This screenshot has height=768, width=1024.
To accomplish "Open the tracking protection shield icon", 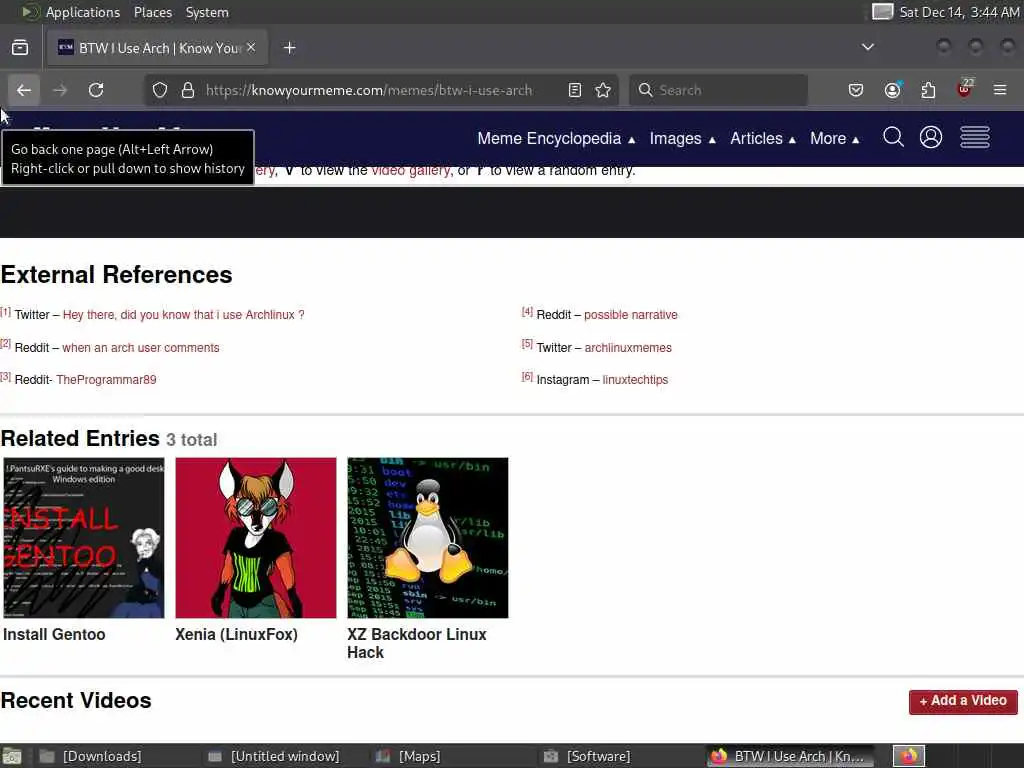I will pyautogui.click(x=160, y=90).
